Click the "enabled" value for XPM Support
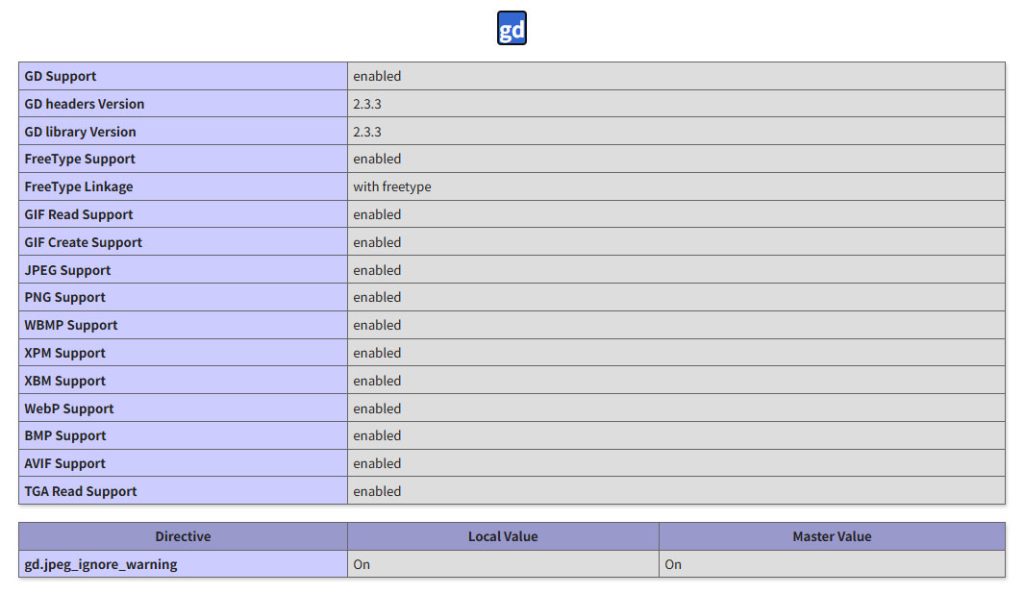This screenshot has width=1024, height=594. tap(377, 353)
